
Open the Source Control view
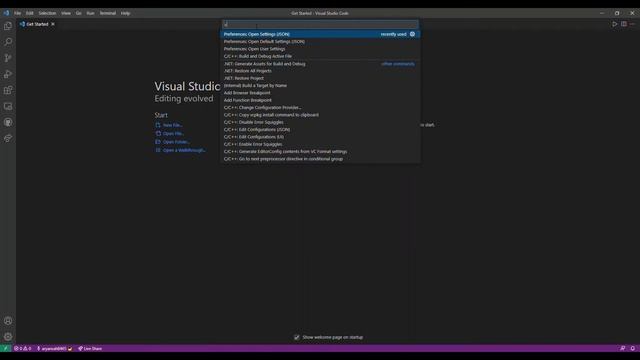8,58
